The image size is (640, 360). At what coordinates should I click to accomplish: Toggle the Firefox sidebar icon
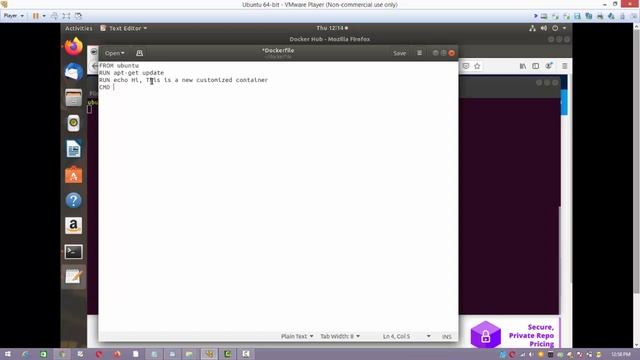pos(536,66)
